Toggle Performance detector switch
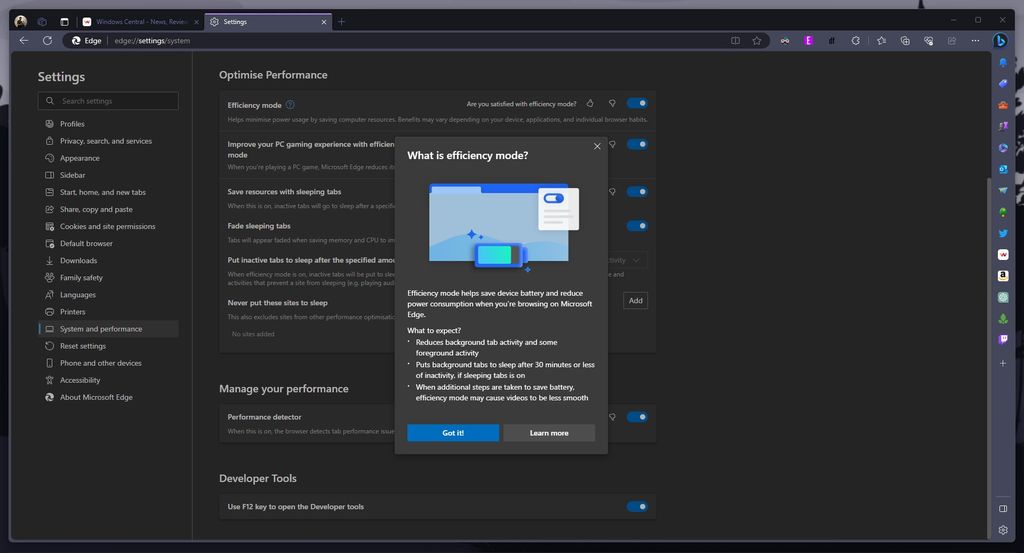This screenshot has width=1024, height=553. point(637,417)
